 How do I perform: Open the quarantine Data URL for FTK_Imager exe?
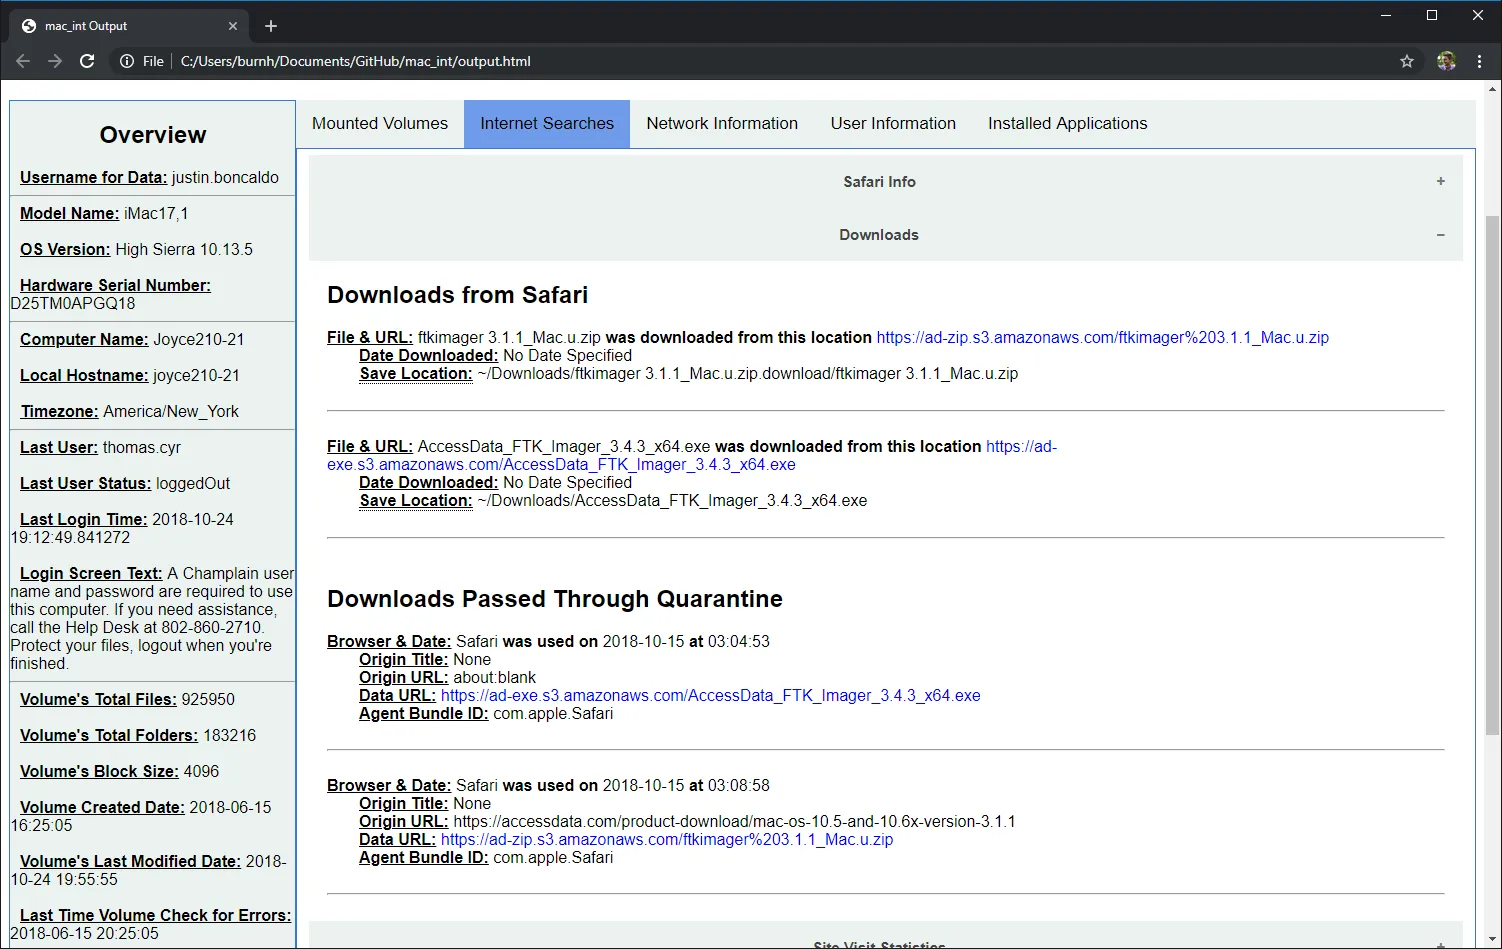[711, 696]
